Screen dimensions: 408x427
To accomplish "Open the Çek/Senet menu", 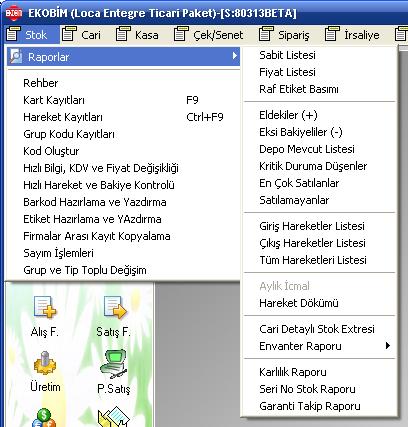I will pos(209,35).
